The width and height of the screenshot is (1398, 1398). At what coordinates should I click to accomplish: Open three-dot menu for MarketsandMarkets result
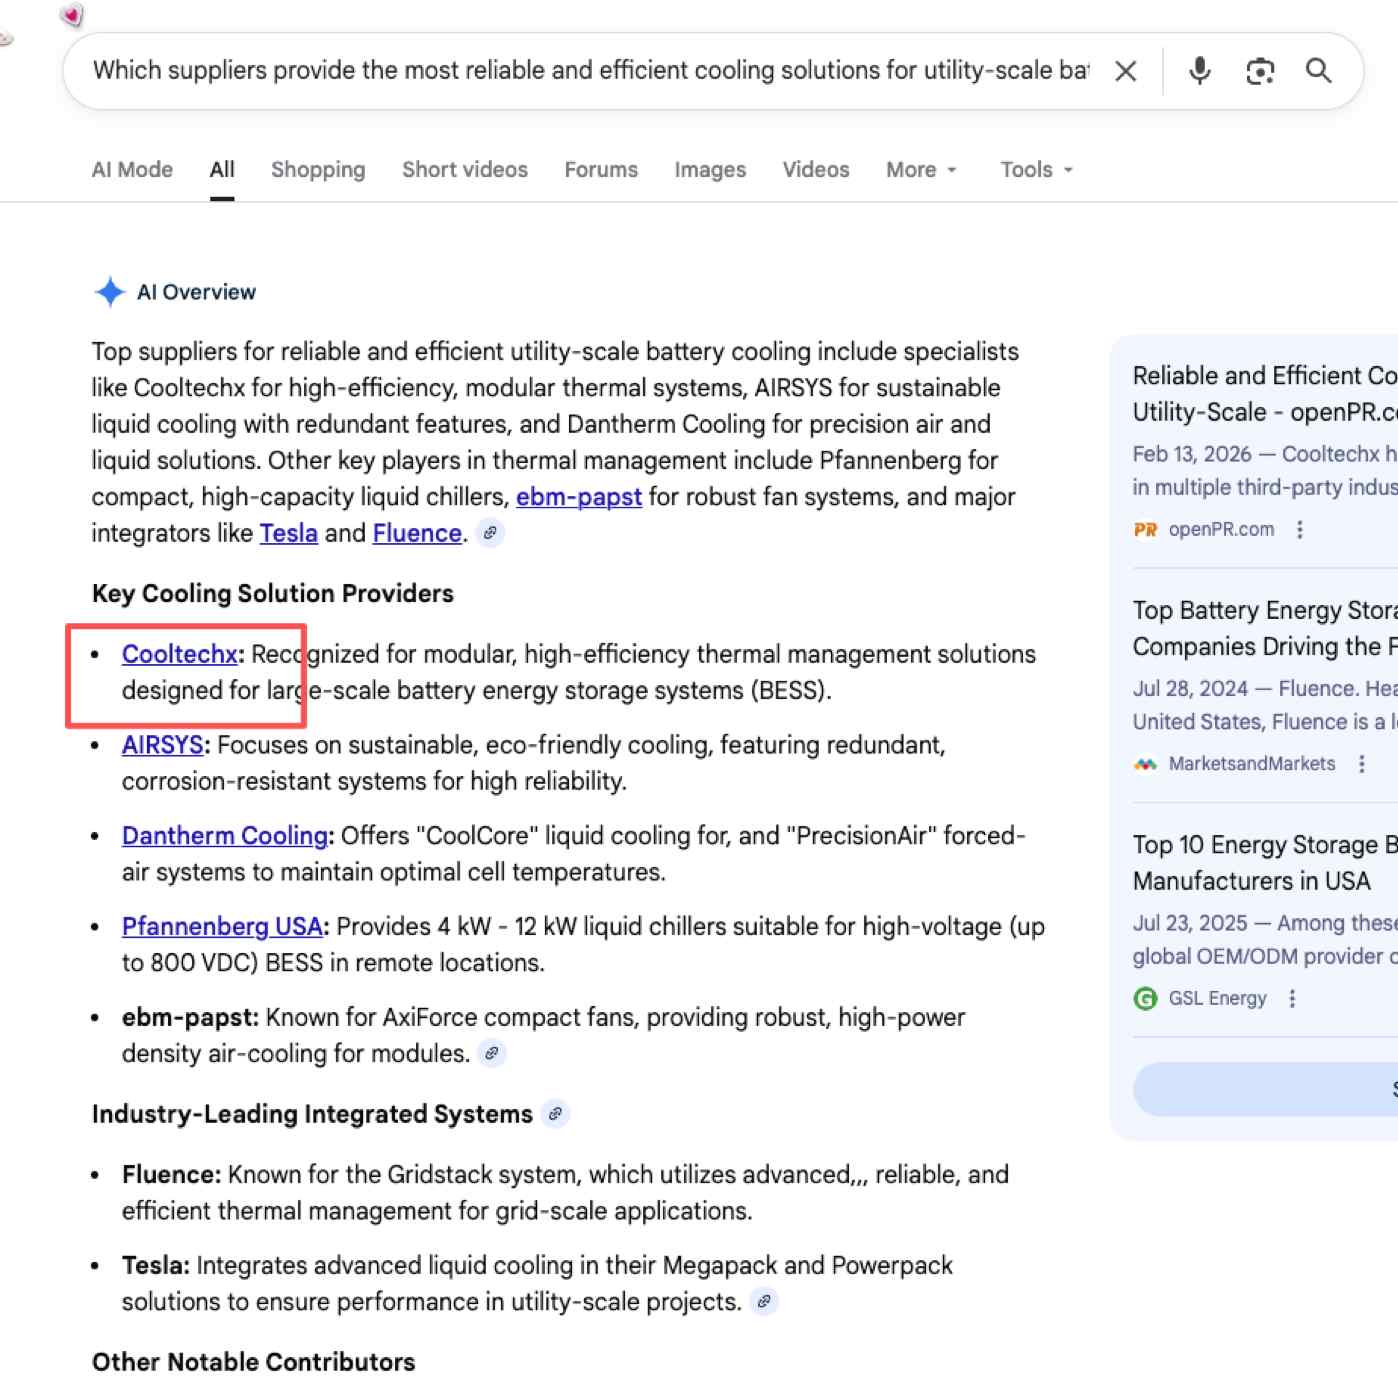[1361, 764]
